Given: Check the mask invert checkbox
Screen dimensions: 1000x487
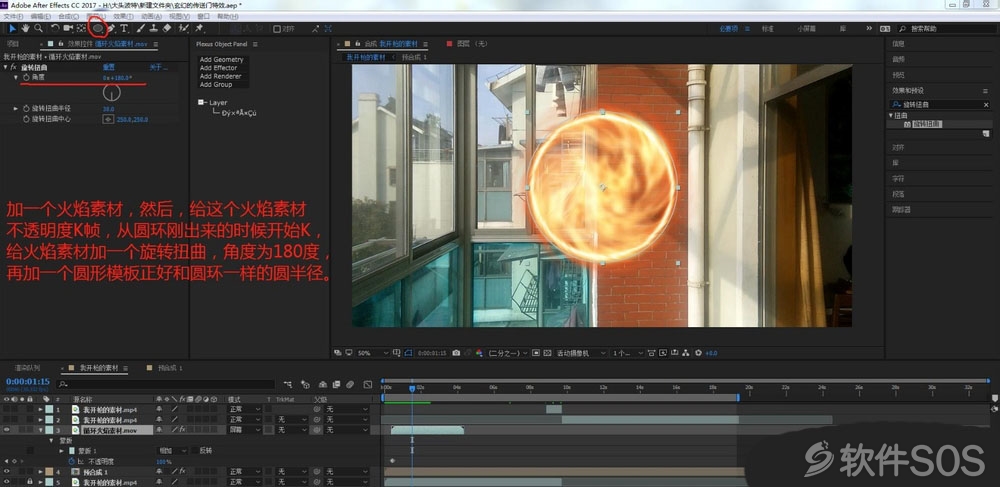Looking at the screenshot, I should (195, 451).
